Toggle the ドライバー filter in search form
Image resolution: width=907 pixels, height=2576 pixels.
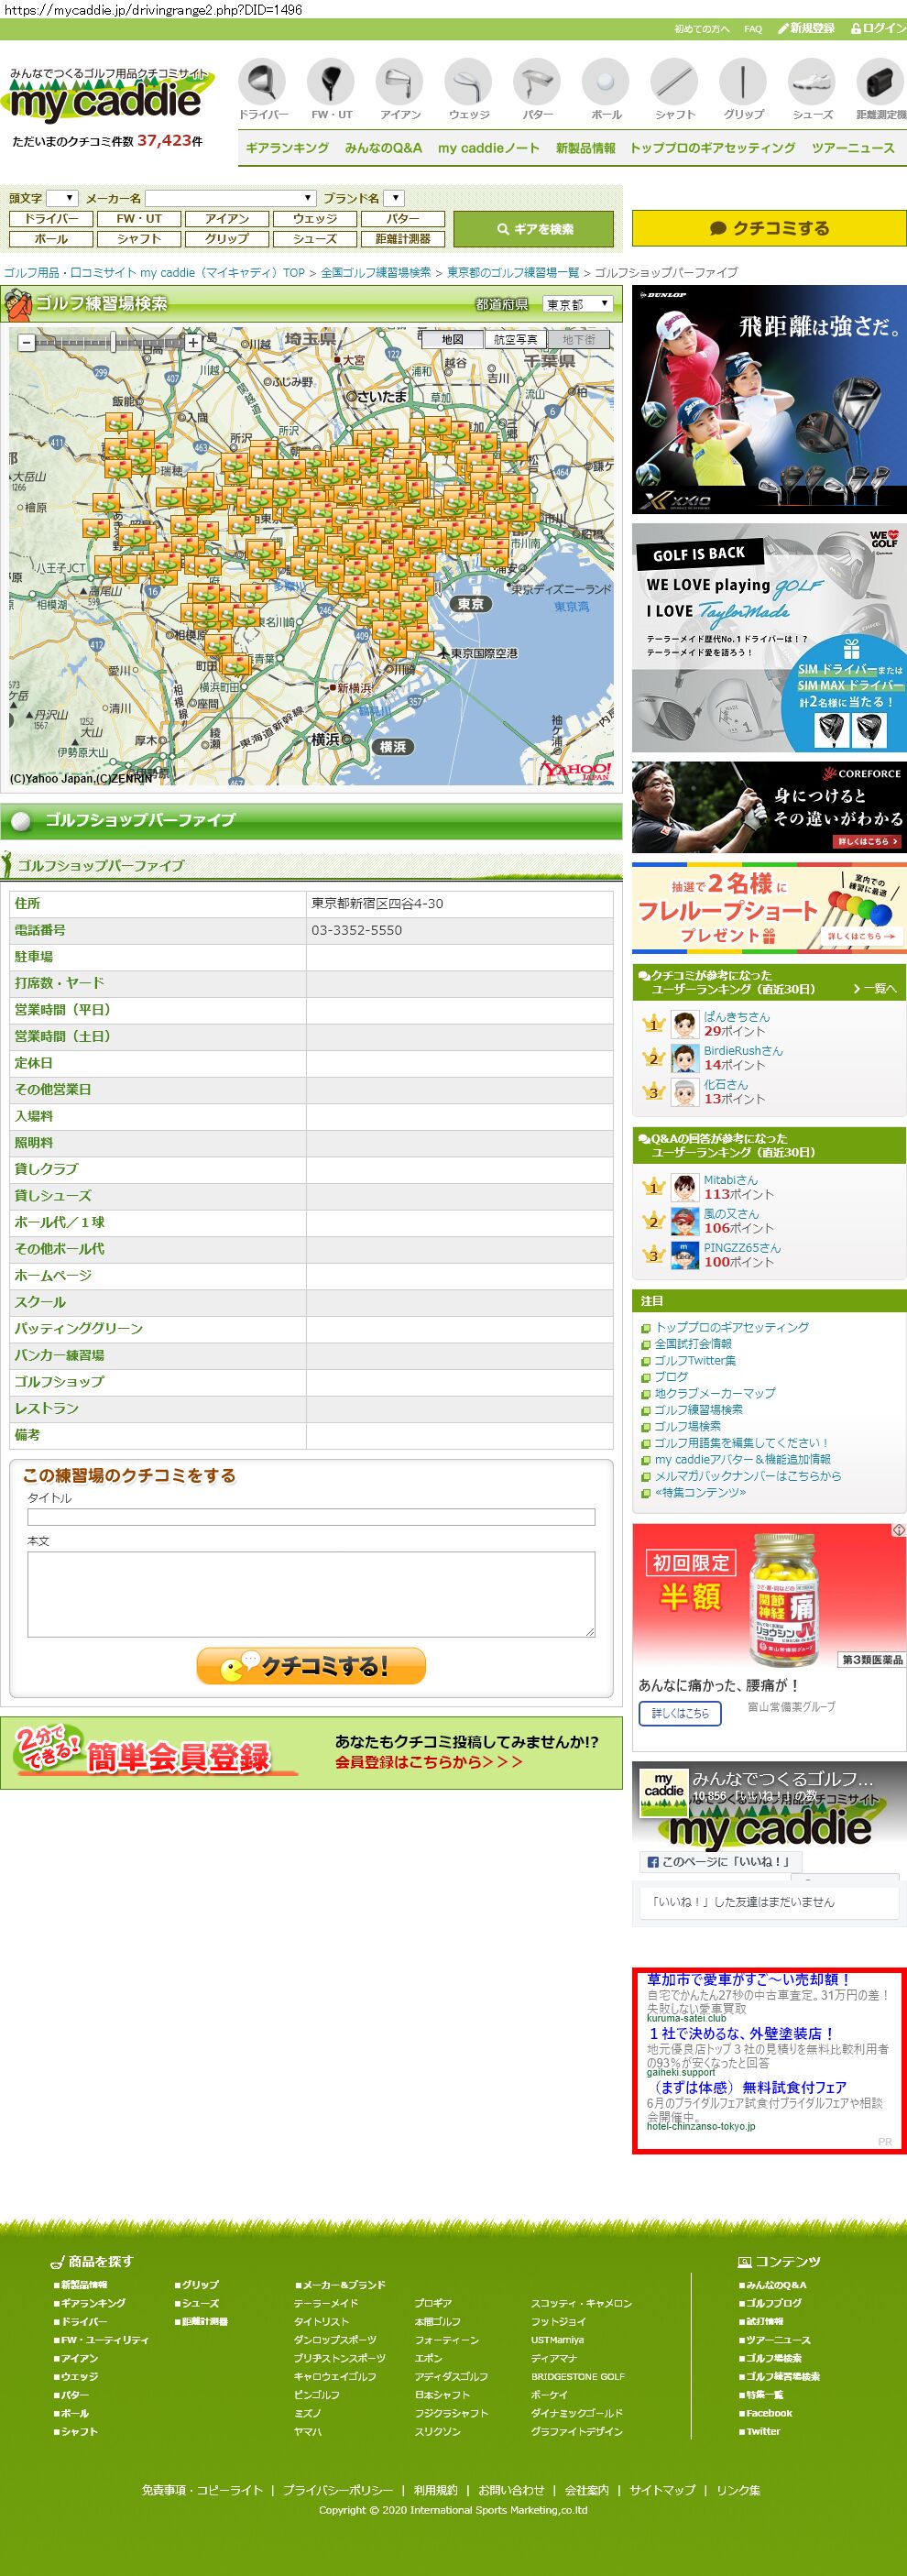pos(51,218)
